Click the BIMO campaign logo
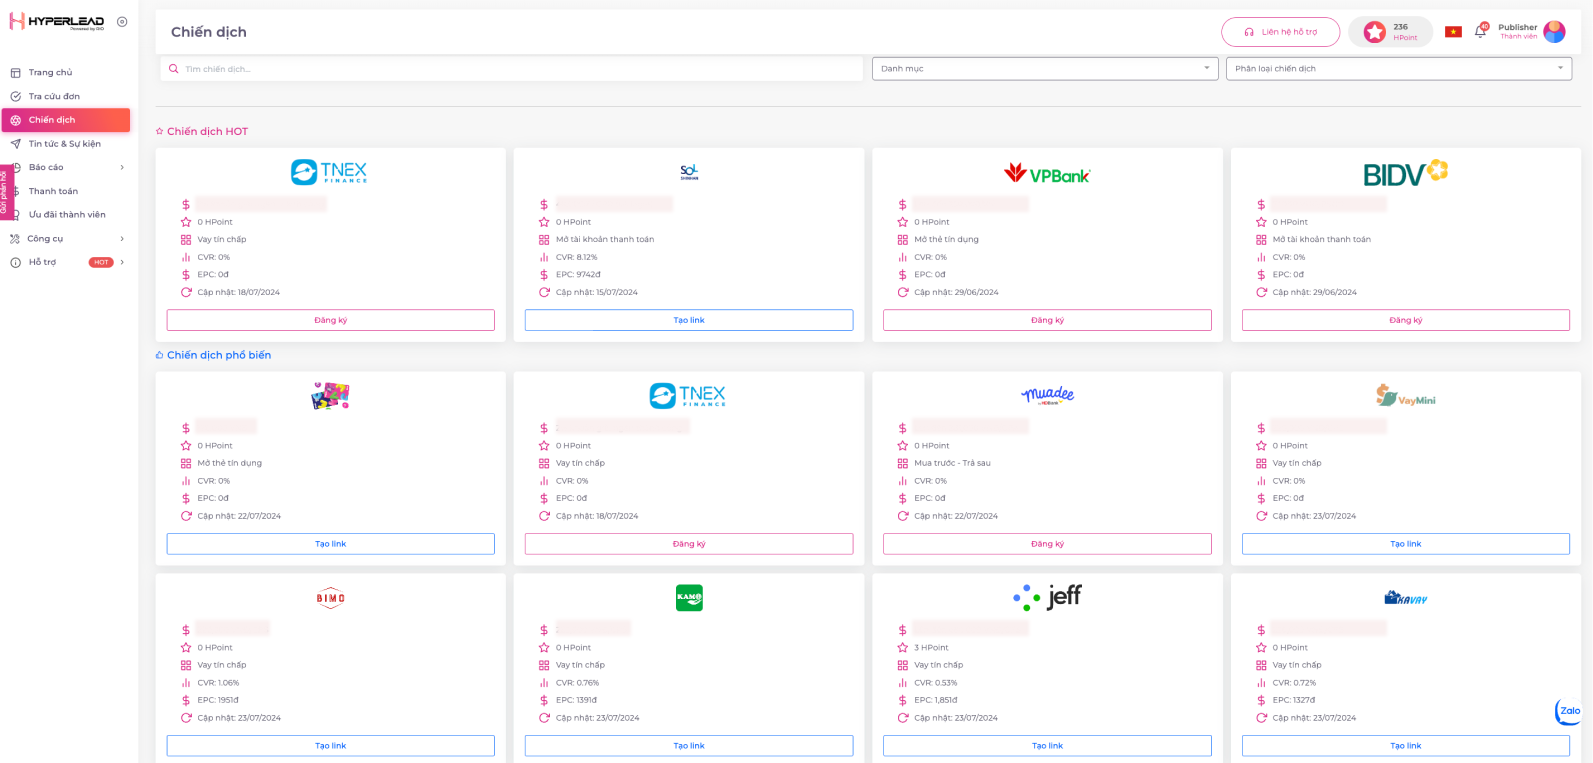The width and height of the screenshot is (1593, 763). (x=330, y=598)
